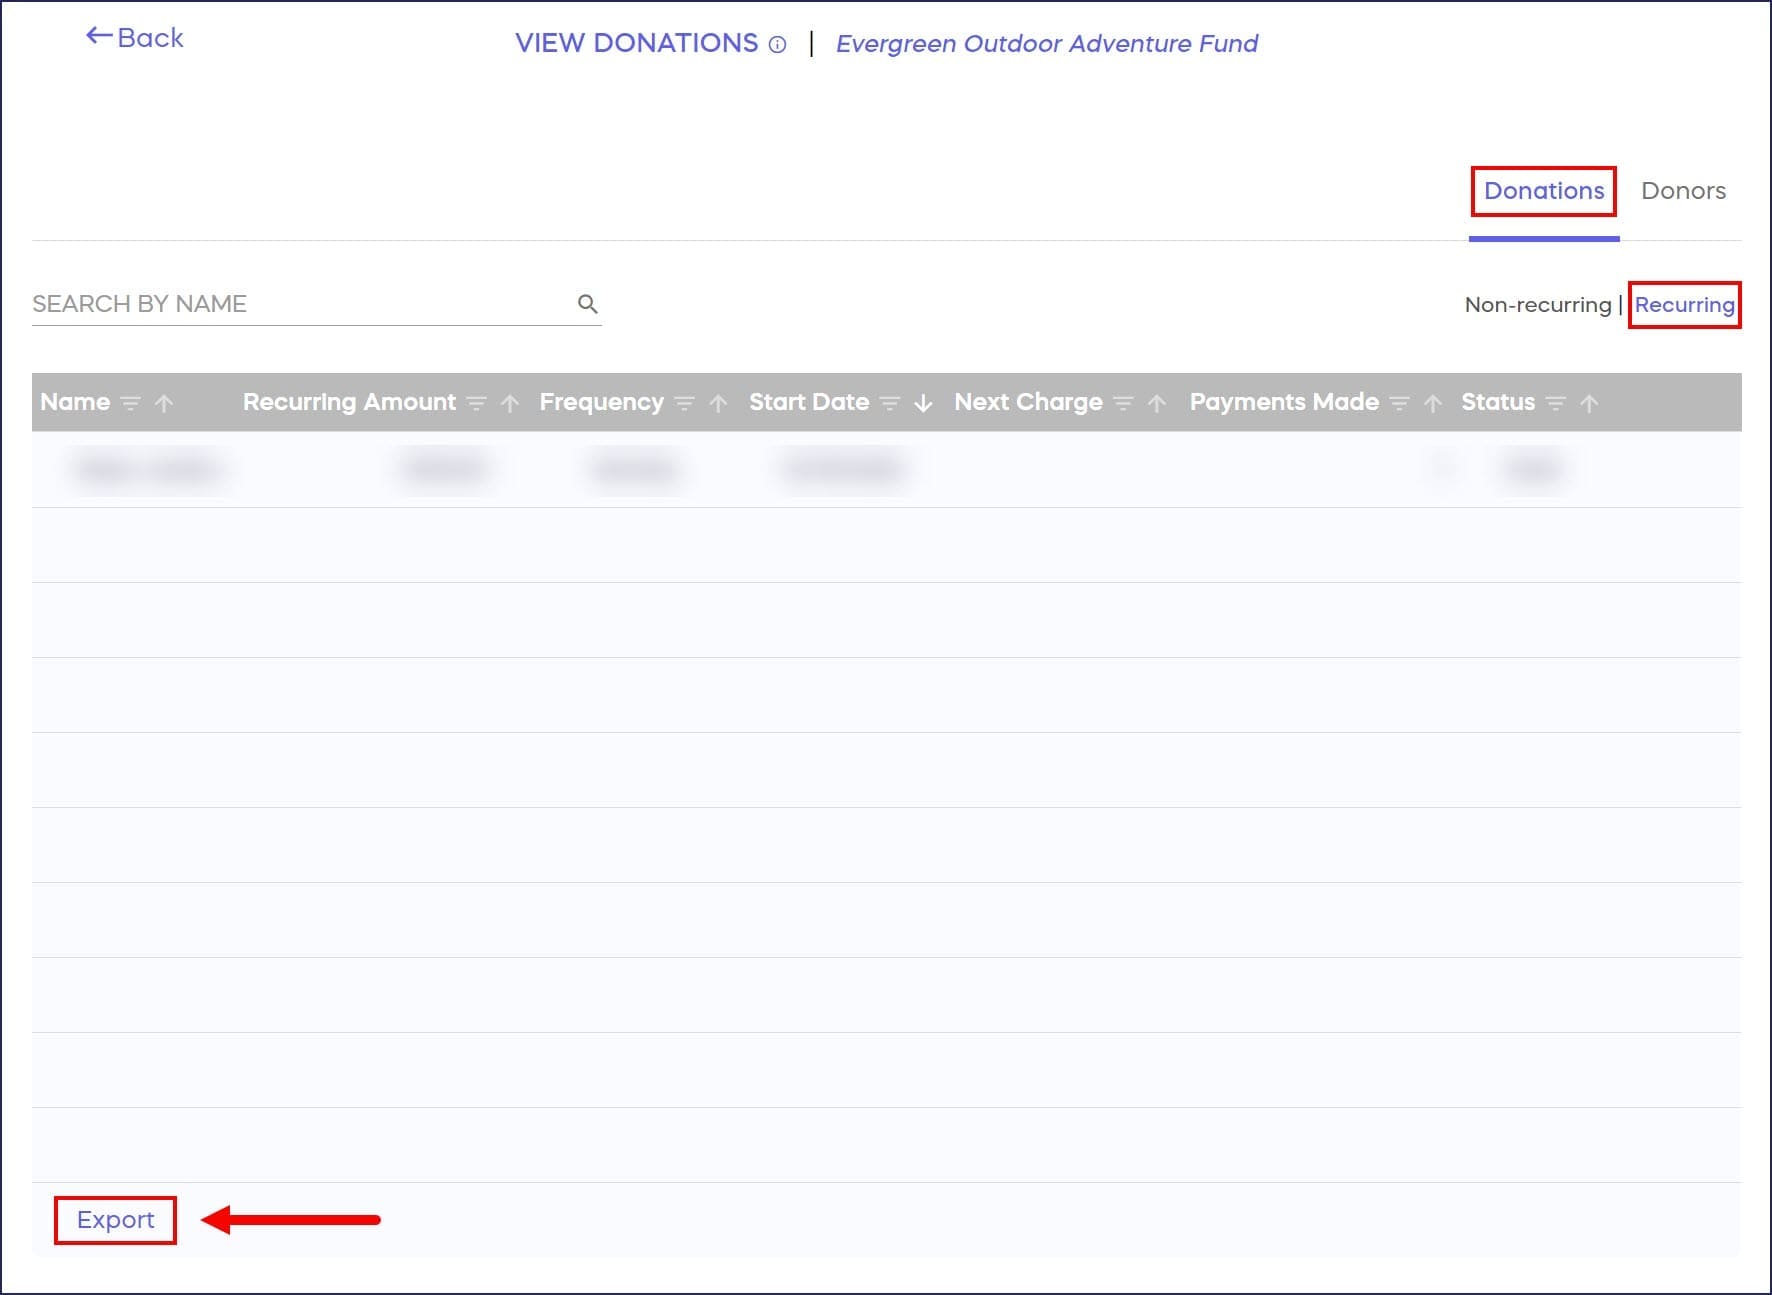The image size is (1772, 1295).
Task: Switch to the Donors tab
Action: (1683, 191)
